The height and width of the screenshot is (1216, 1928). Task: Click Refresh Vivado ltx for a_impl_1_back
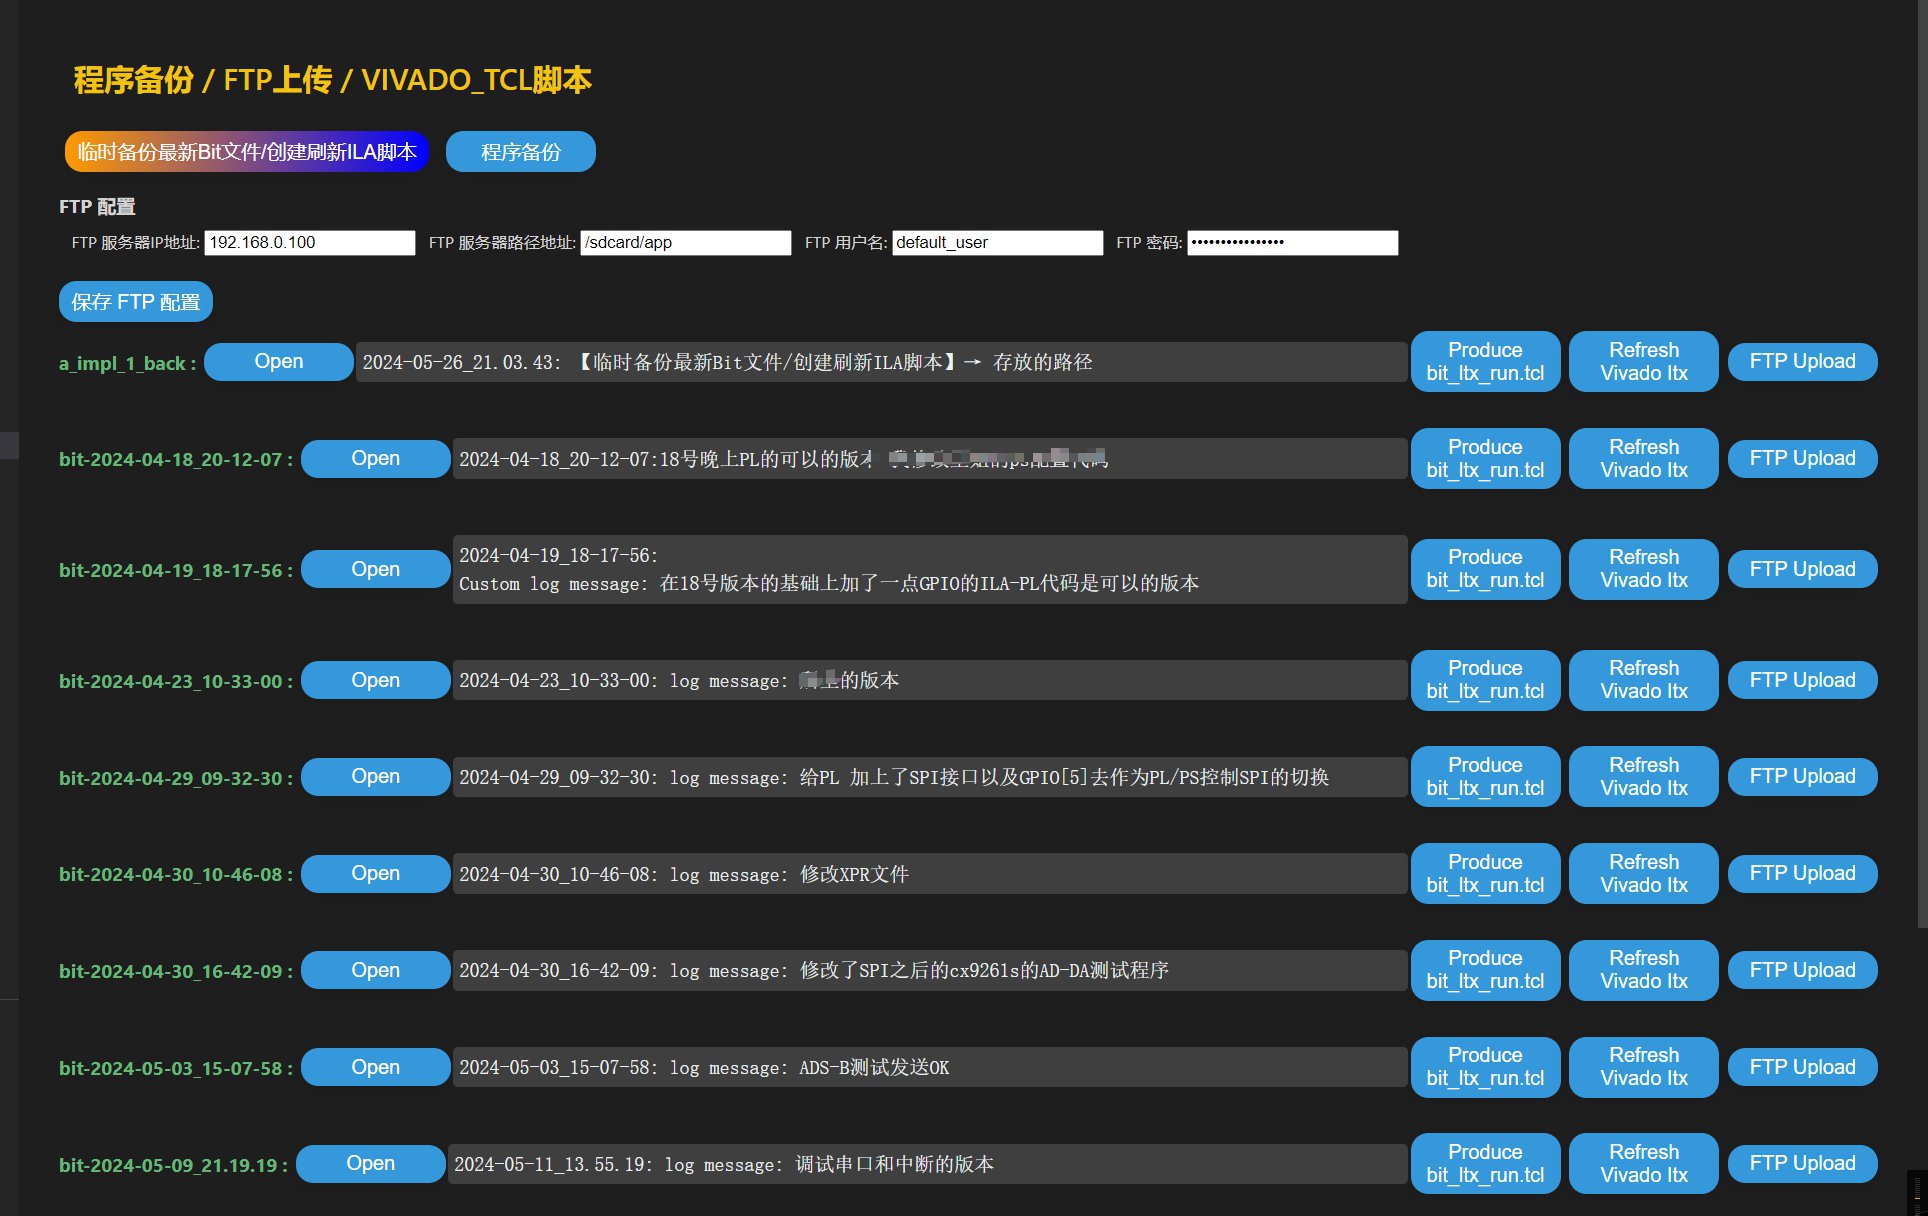point(1643,361)
